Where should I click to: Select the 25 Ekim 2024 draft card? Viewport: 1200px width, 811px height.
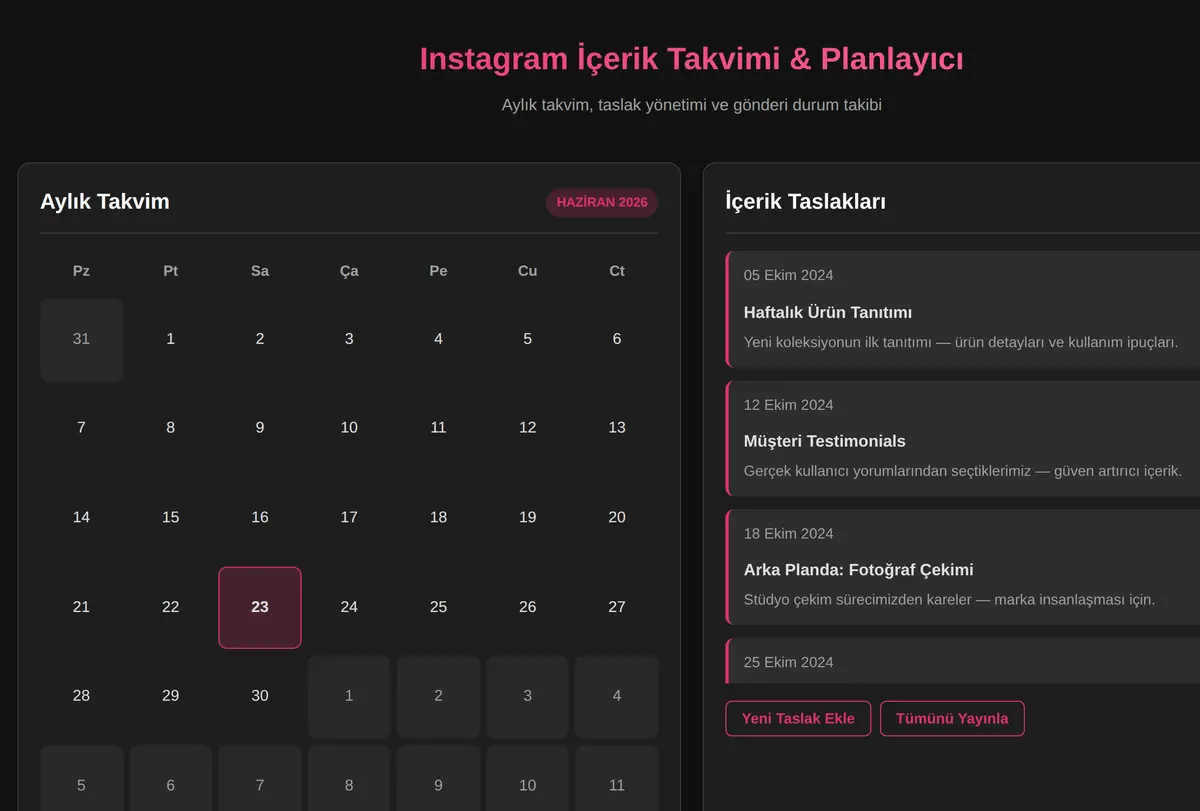(x=962, y=661)
